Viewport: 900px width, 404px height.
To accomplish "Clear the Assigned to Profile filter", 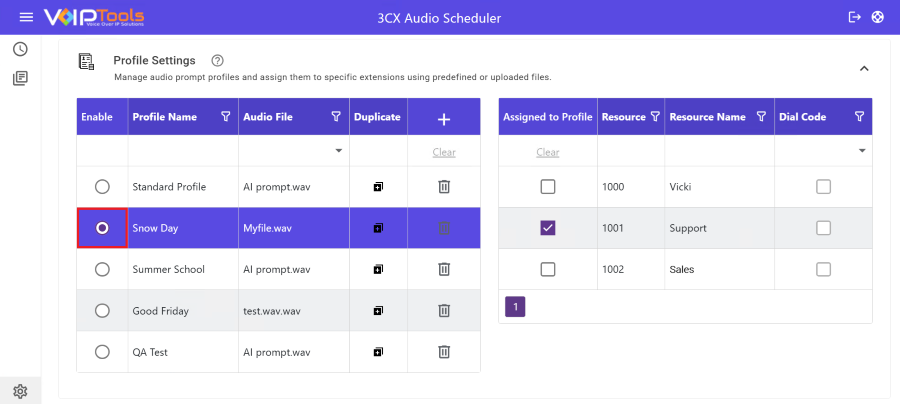I will pyautogui.click(x=548, y=152).
